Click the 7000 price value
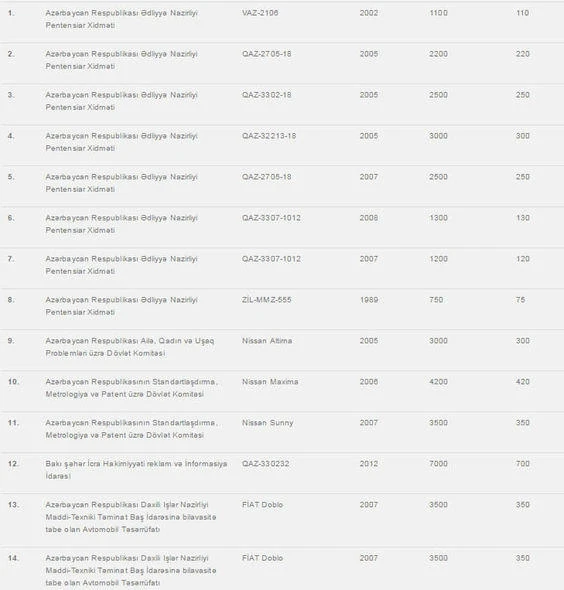Screen dimensions: 564x590 pos(438,464)
